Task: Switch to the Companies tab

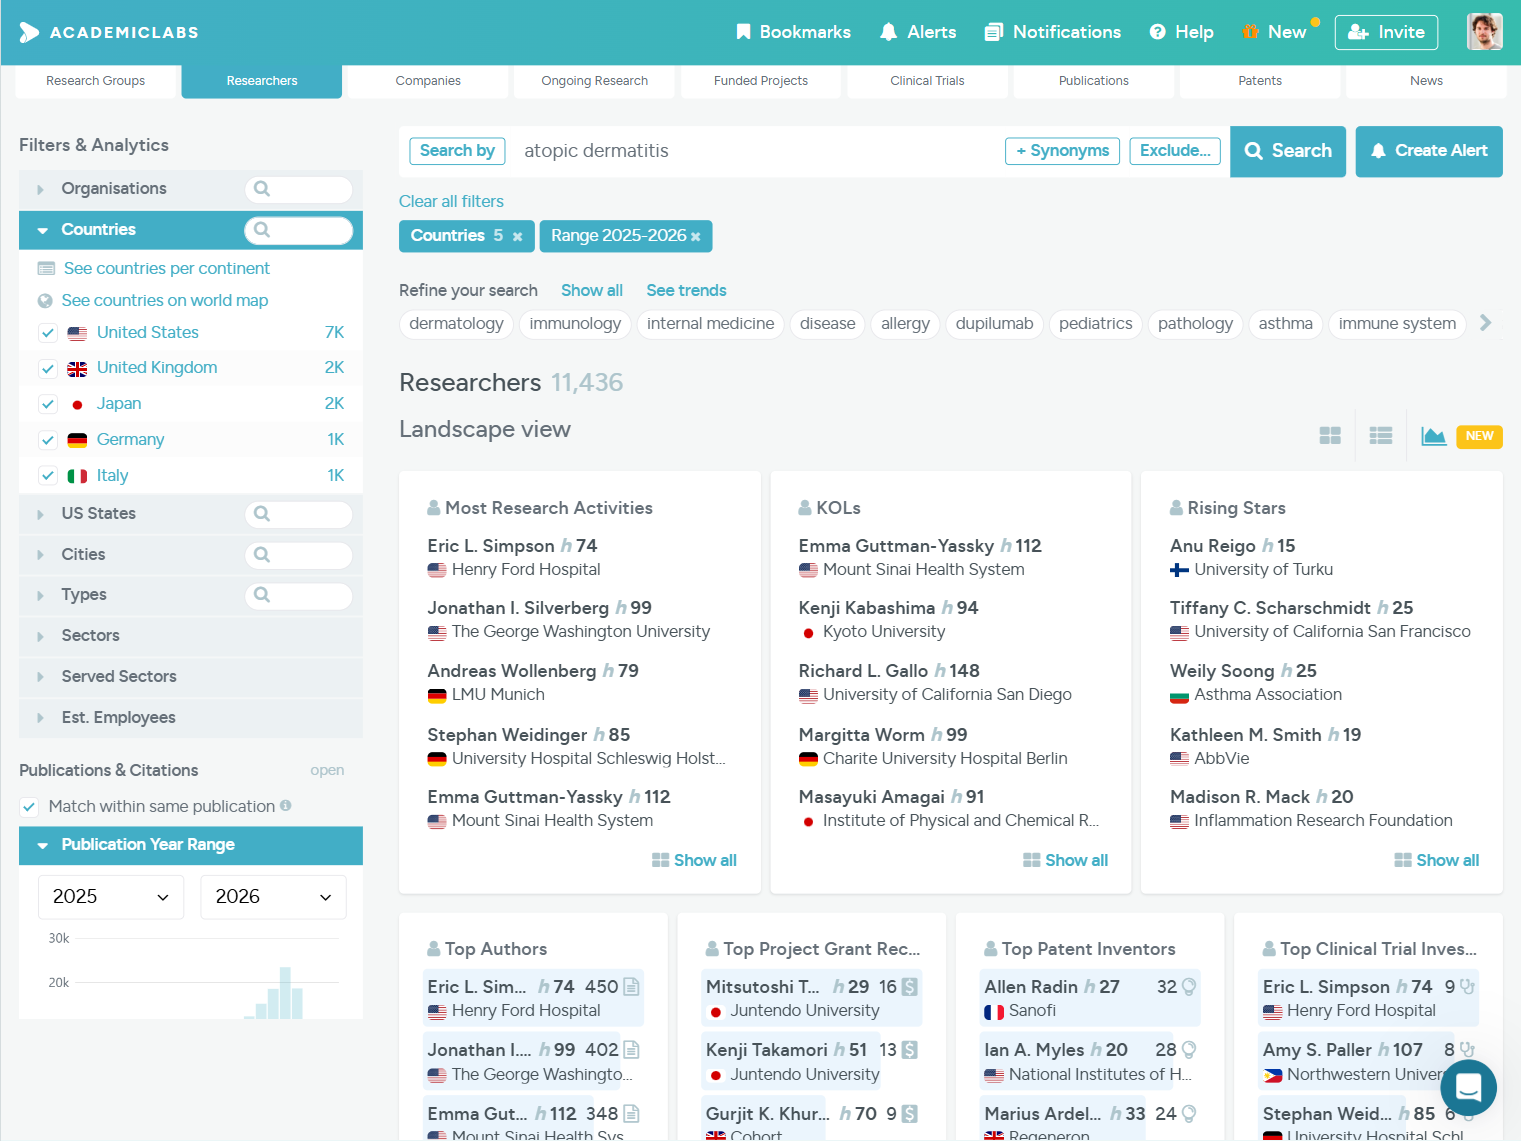Action: (428, 81)
